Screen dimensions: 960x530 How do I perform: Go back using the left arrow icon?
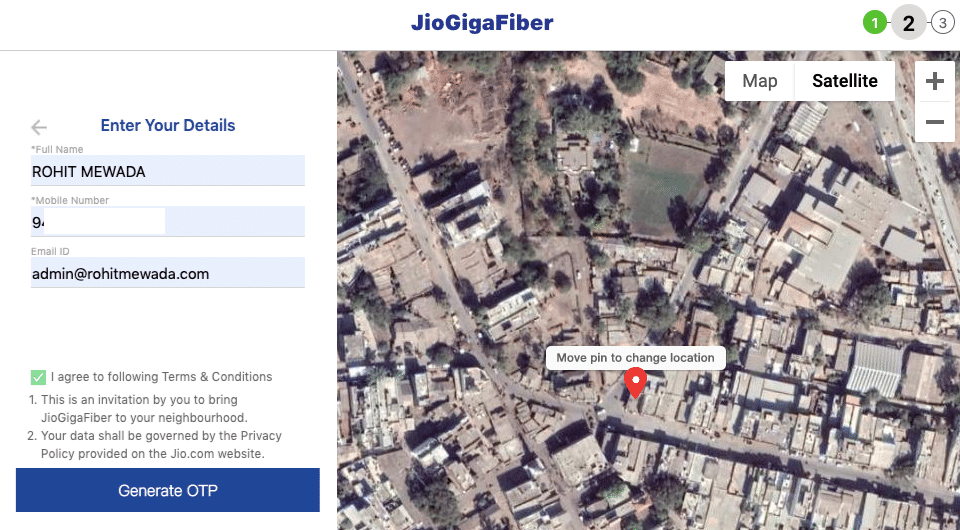[39, 127]
